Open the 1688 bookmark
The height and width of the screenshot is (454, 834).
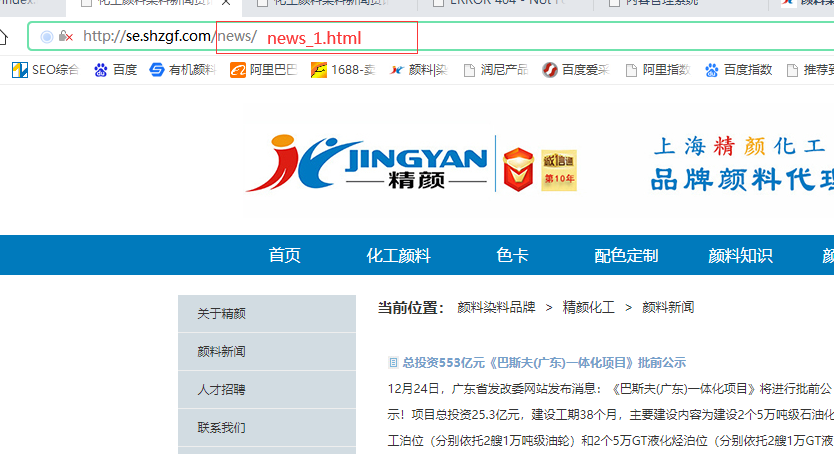tap(343, 70)
